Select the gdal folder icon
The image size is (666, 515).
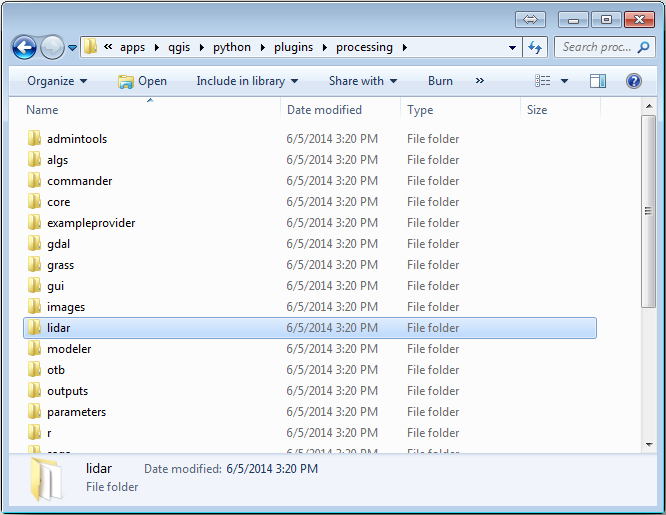click(34, 244)
